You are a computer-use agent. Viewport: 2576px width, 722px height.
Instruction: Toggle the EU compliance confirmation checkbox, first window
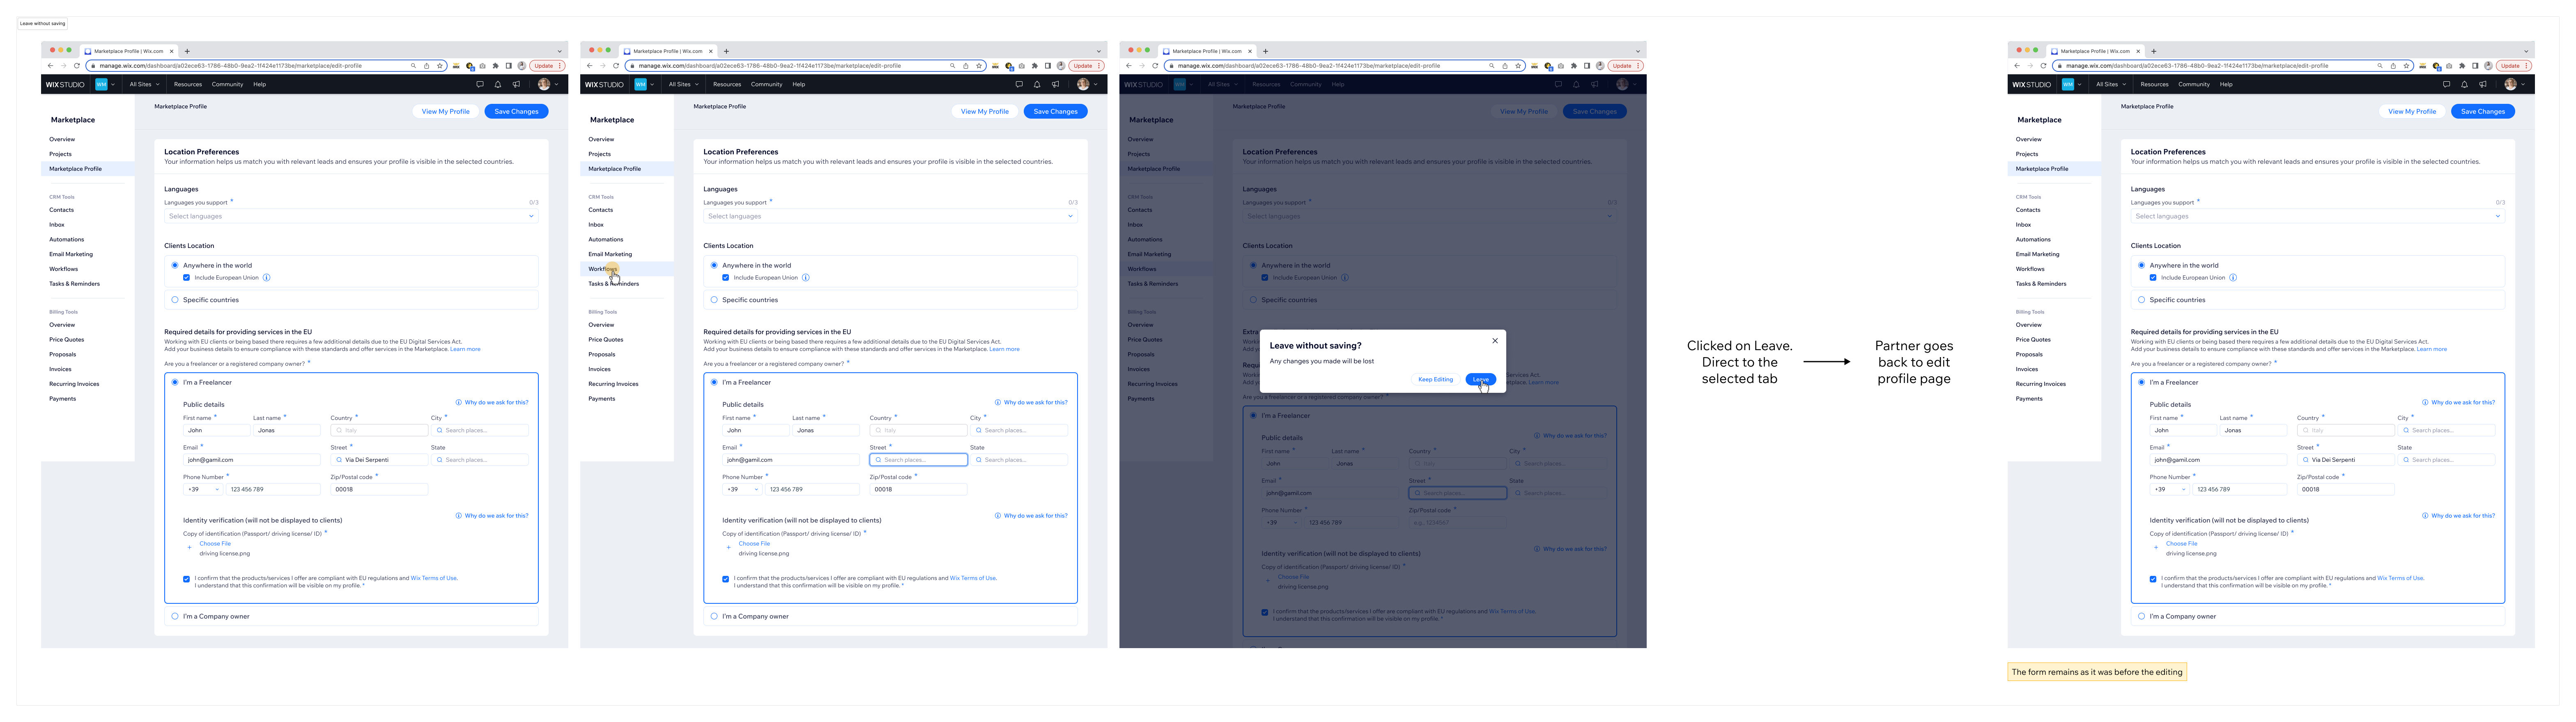(x=186, y=579)
